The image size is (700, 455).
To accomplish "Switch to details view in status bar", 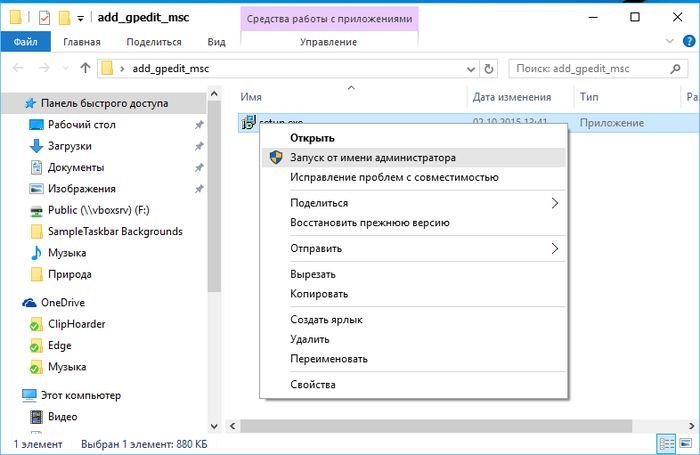I will [x=666, y=442].
